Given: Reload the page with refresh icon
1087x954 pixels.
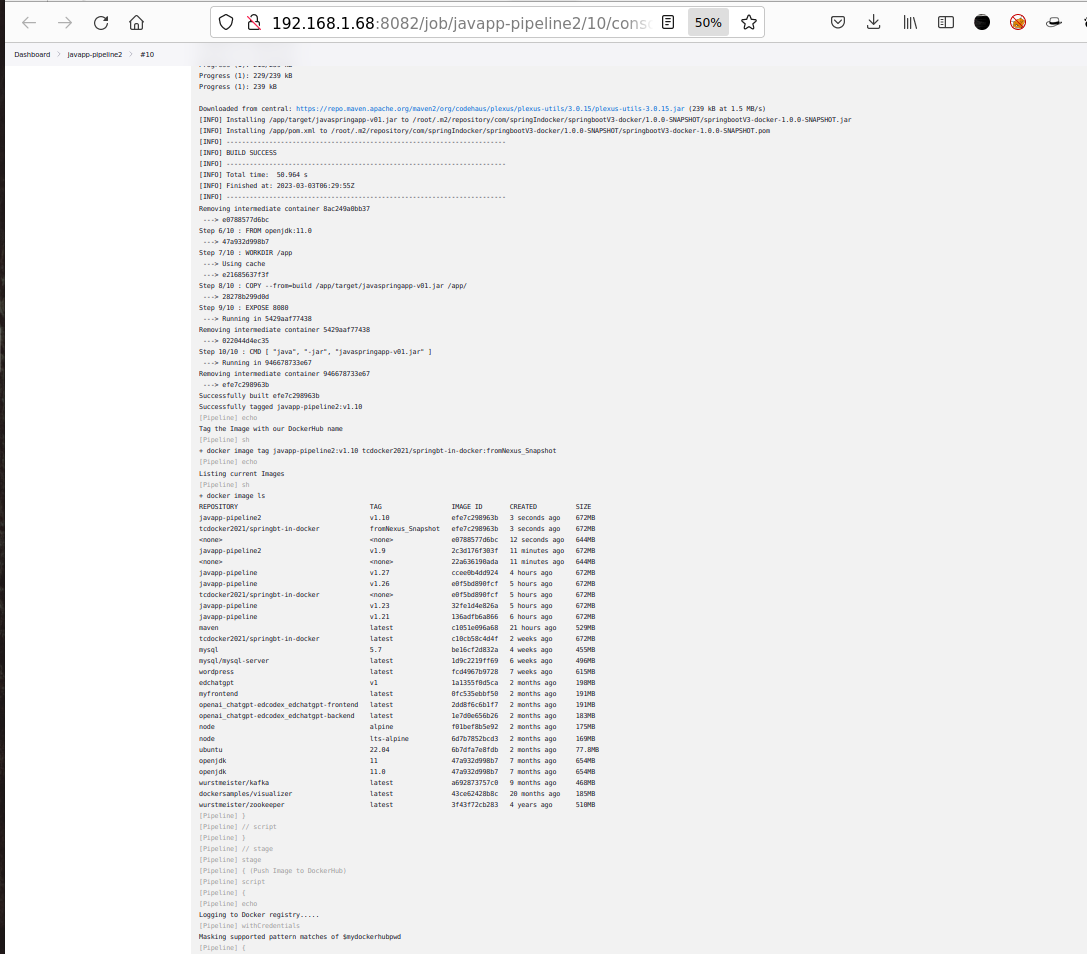Looking at the screenshot, I should (x=101, y=23).
